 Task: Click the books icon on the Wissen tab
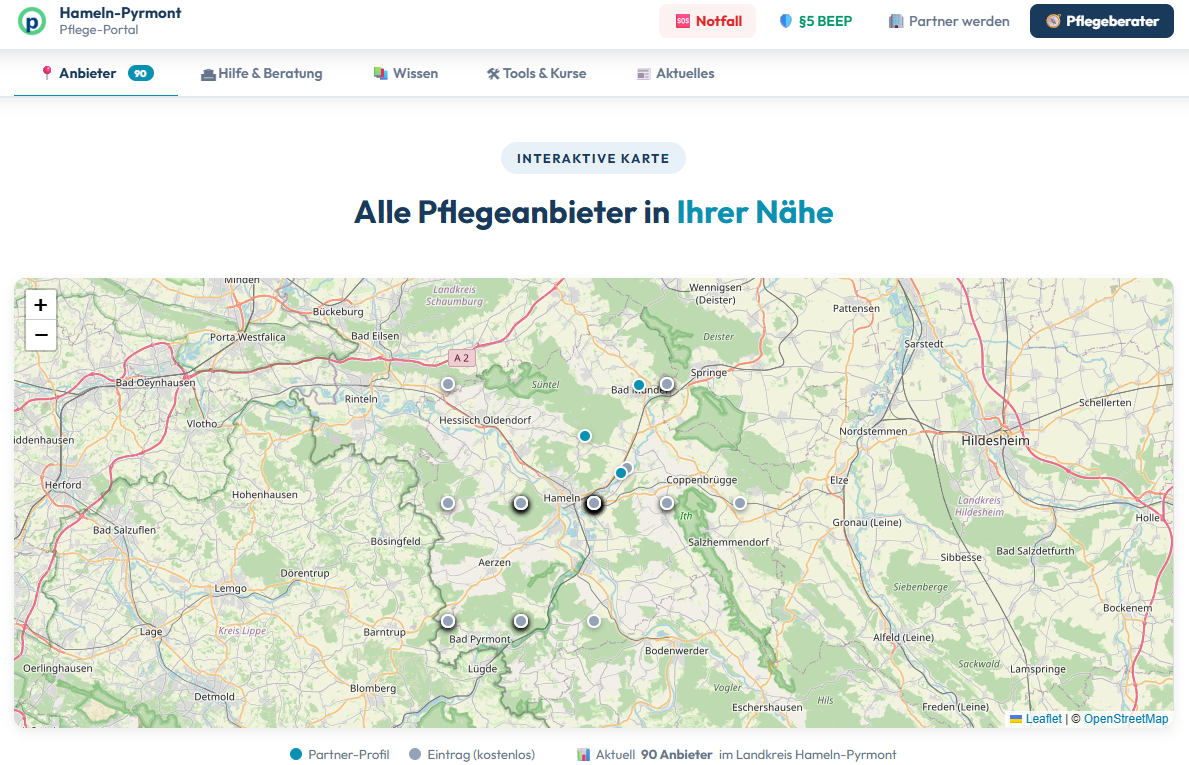pos(381,73)
